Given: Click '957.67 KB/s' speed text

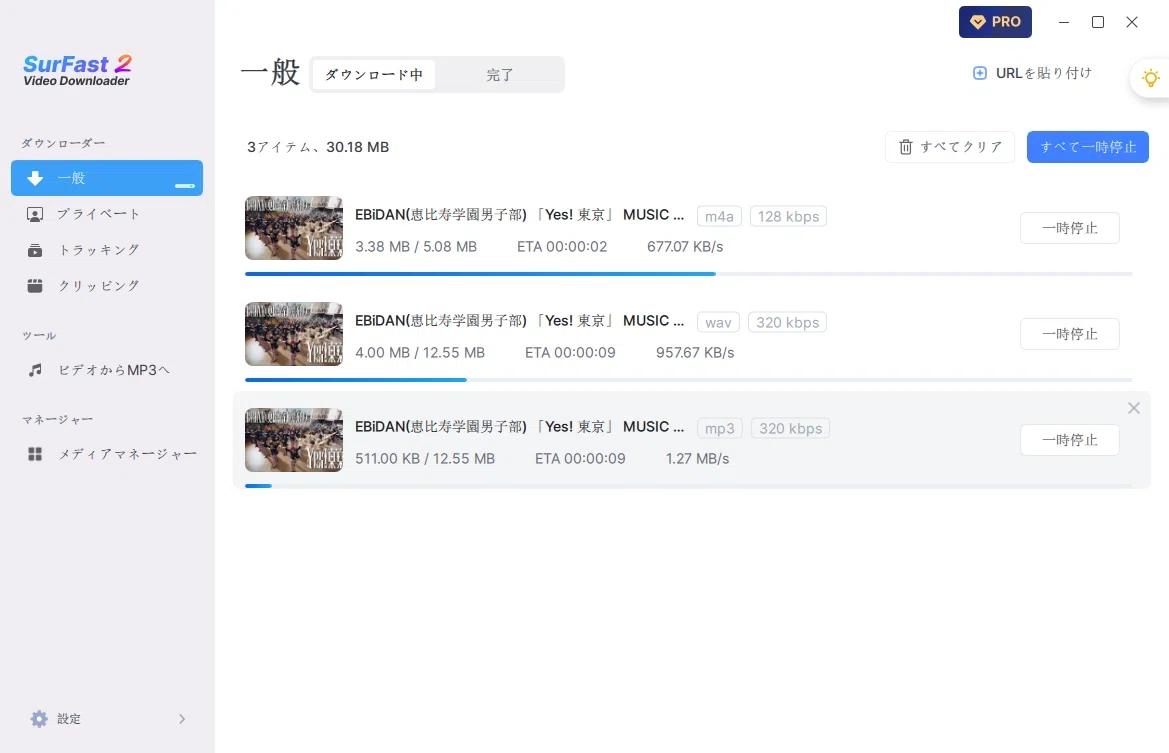Looking at the screenshot, I should coord(695,353).
